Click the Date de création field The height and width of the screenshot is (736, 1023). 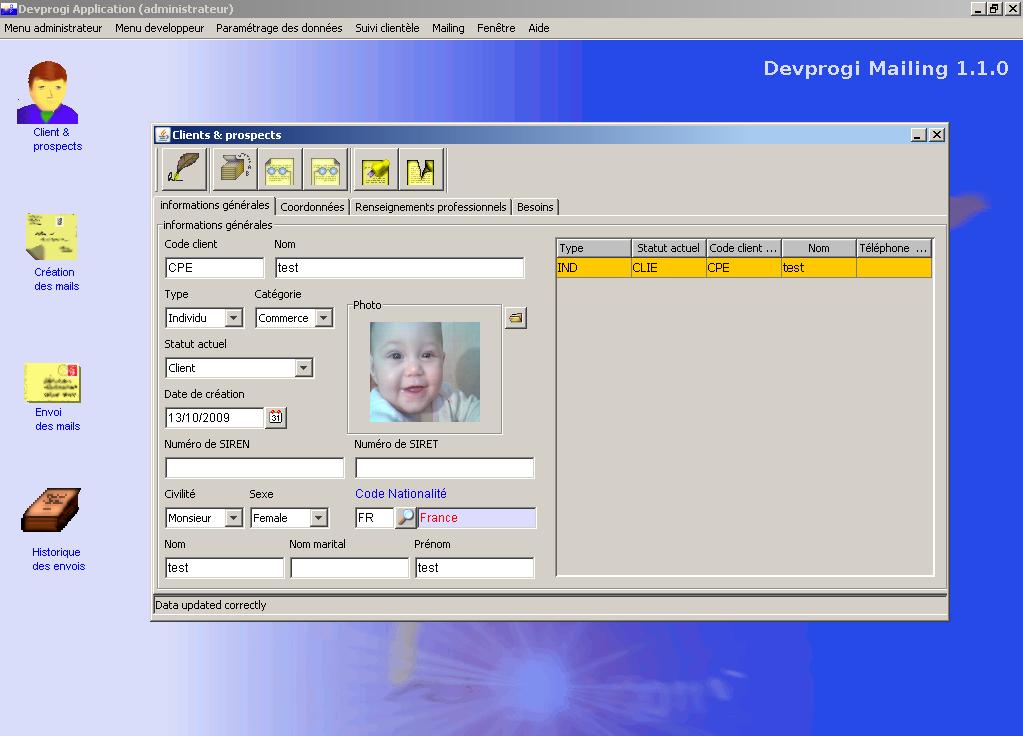click(x=215, y=418)
